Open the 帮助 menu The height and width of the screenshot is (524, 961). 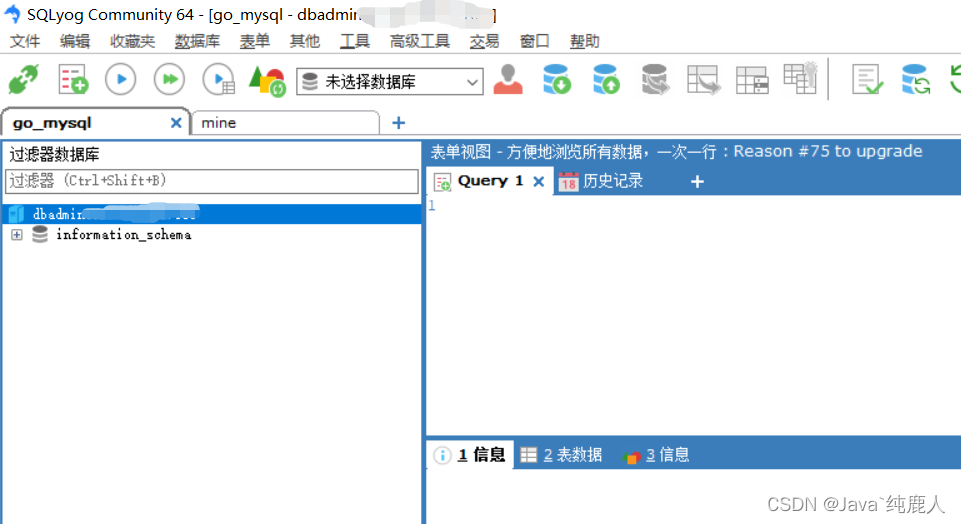[584, 41]
